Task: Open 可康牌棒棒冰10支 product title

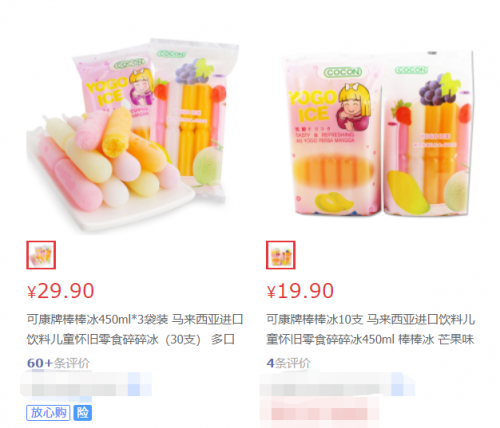Action: tap(371, 329)
